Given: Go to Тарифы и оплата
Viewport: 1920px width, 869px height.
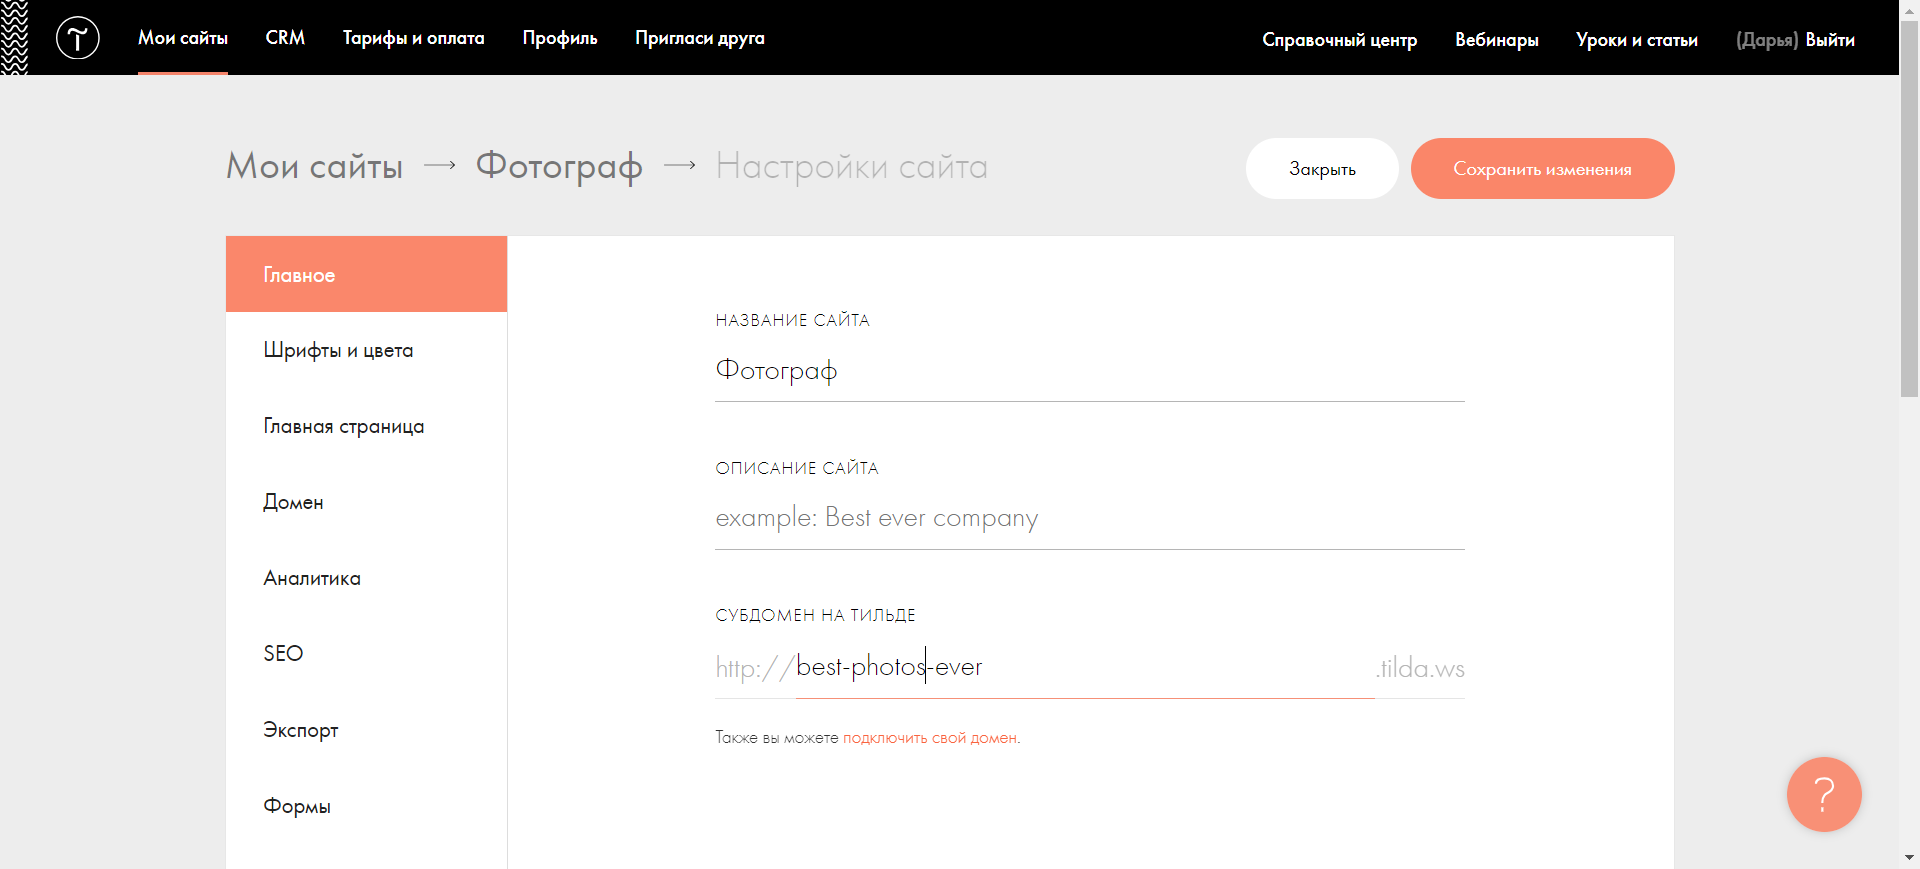Looking at the screenshot, I should pyautogui.click(x=413, y=38).
